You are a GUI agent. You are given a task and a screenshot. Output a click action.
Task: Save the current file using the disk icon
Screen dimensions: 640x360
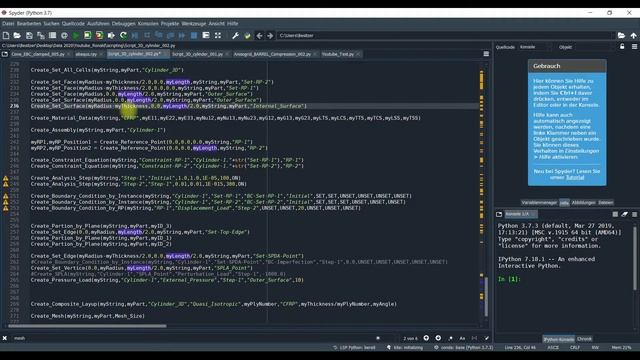(29, 36)
